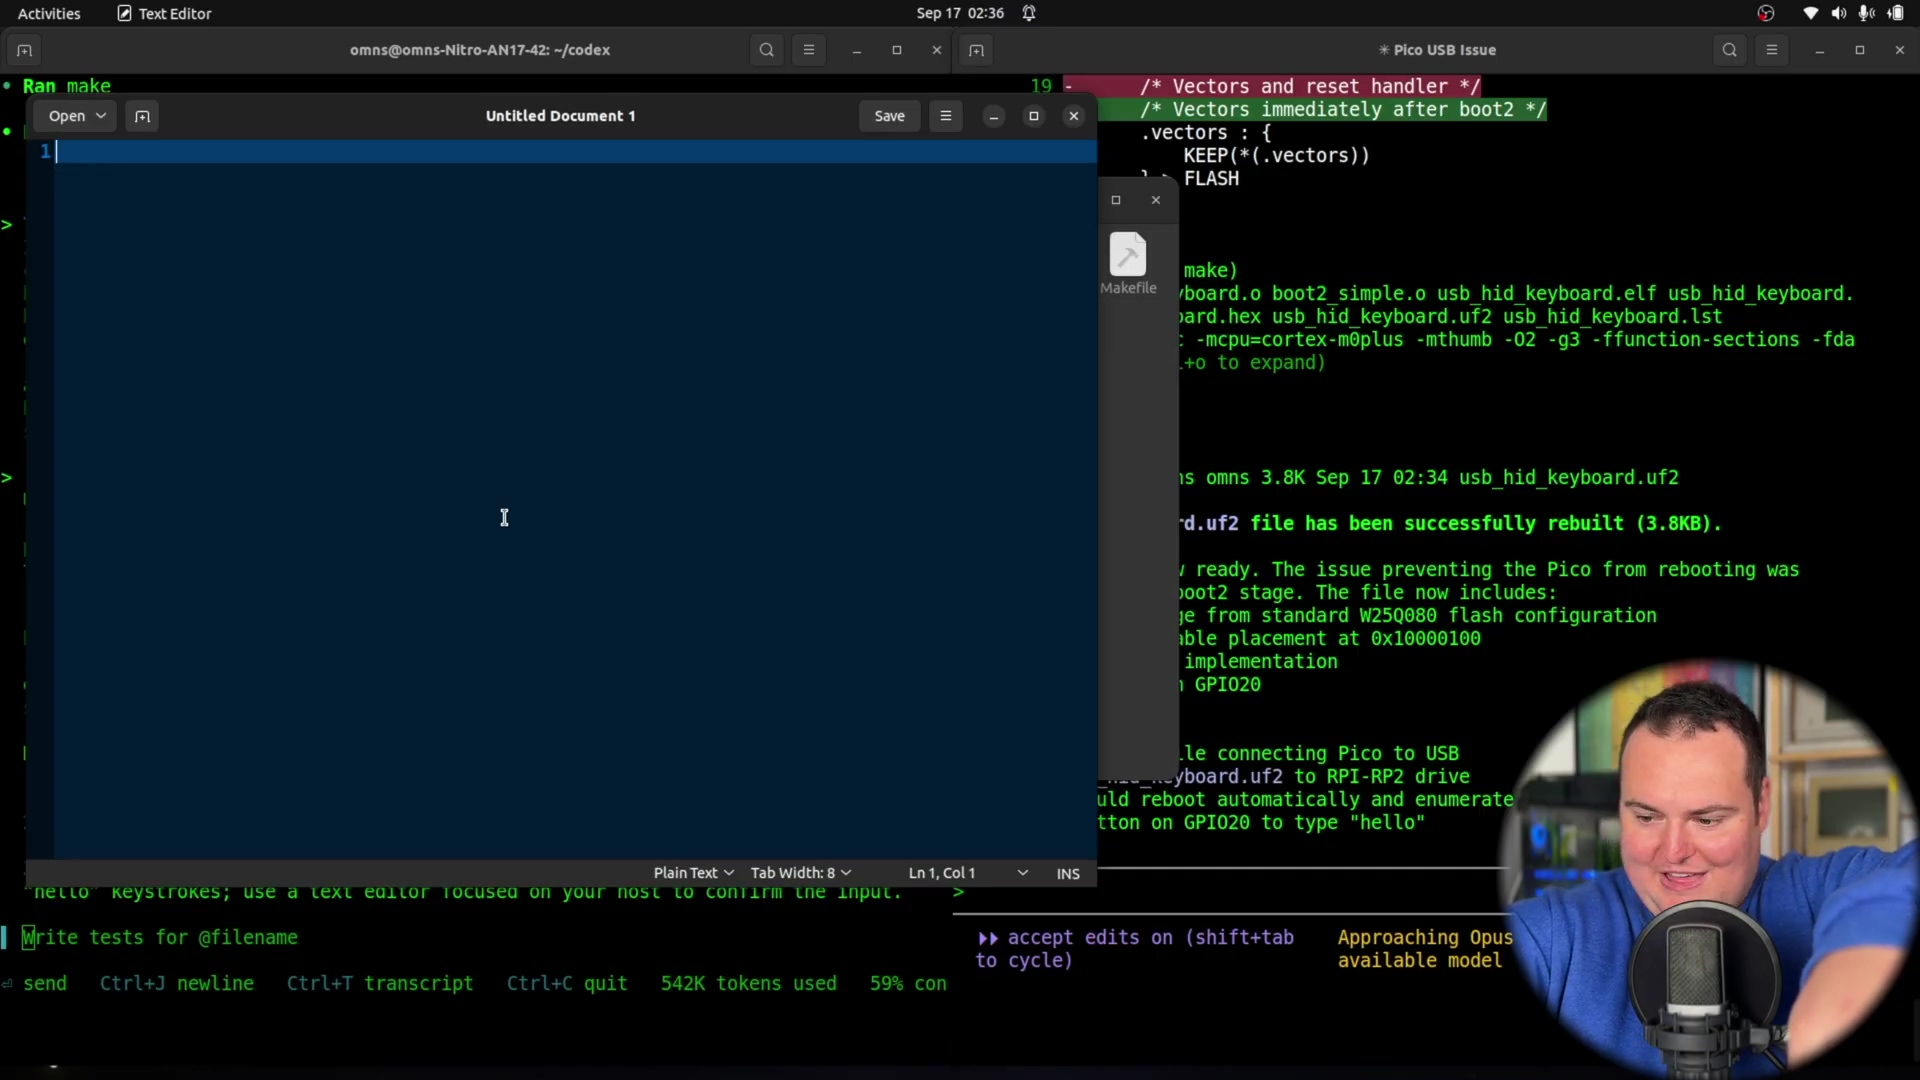Image resolution: width=1920 pixels, height=1080 pixels.
Task: Open the Text Editor app menu
Action: click(164, 13)
